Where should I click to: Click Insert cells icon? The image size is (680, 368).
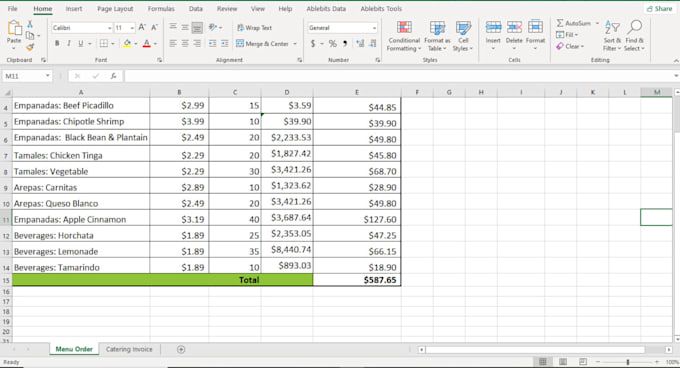coord(493,27)
